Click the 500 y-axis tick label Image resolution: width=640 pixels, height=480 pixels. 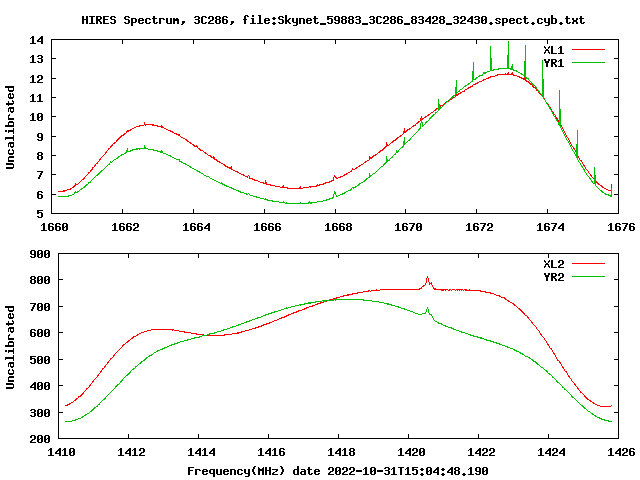pyautogui.click(x=40, y=360)
